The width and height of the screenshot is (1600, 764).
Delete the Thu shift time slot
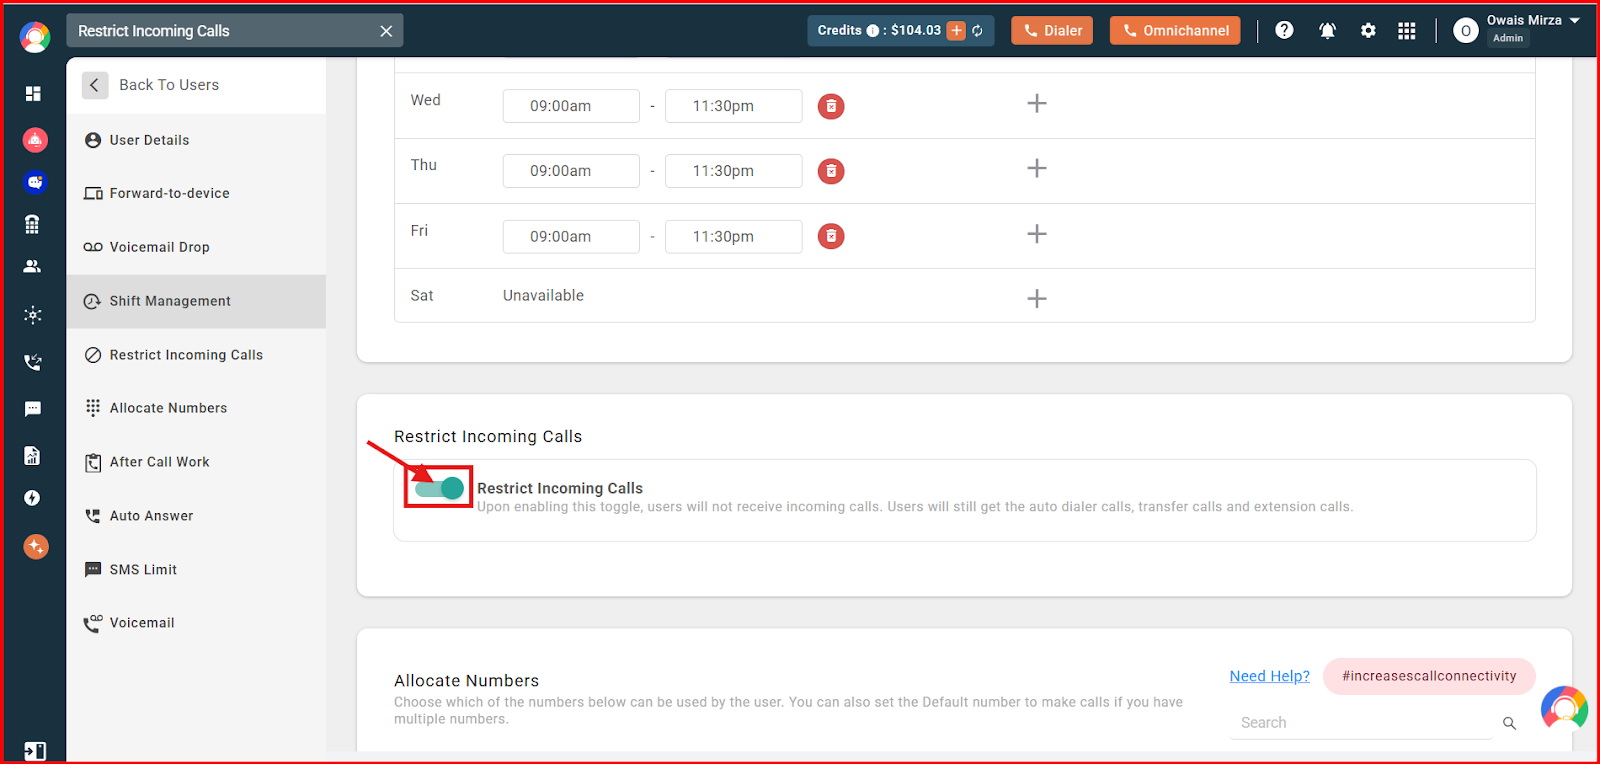point(831,171)
